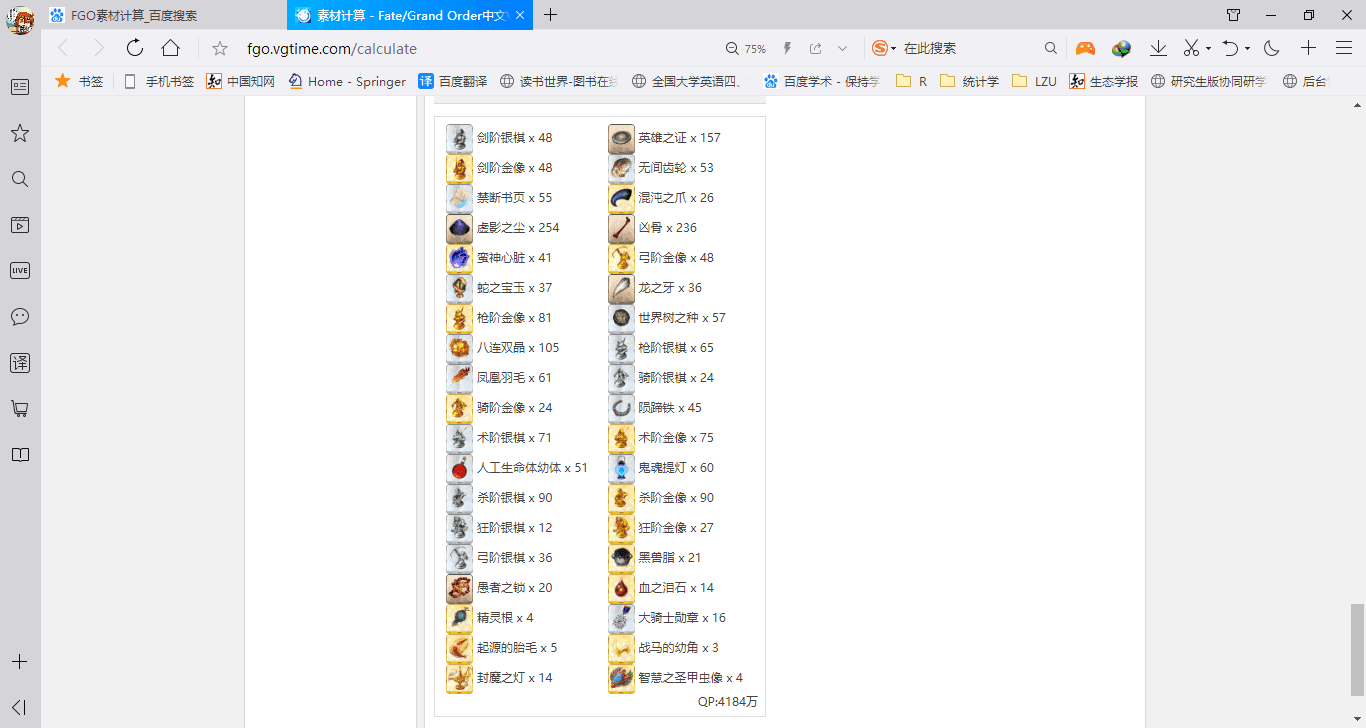
Task: Click the user profile avatar
Action: click(x=20, y=20)
